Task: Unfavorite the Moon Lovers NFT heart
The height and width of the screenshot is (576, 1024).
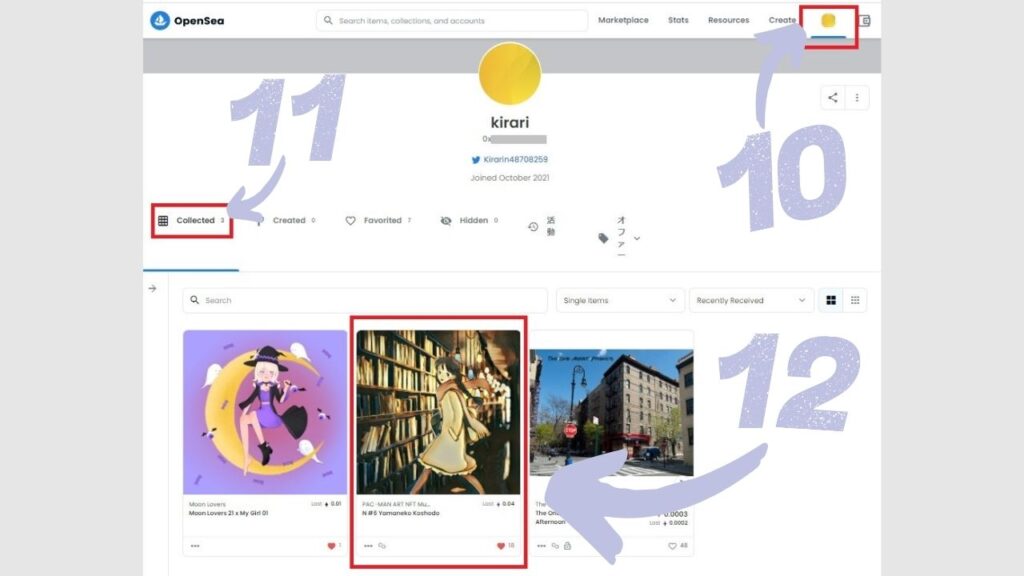Action: 331,546
